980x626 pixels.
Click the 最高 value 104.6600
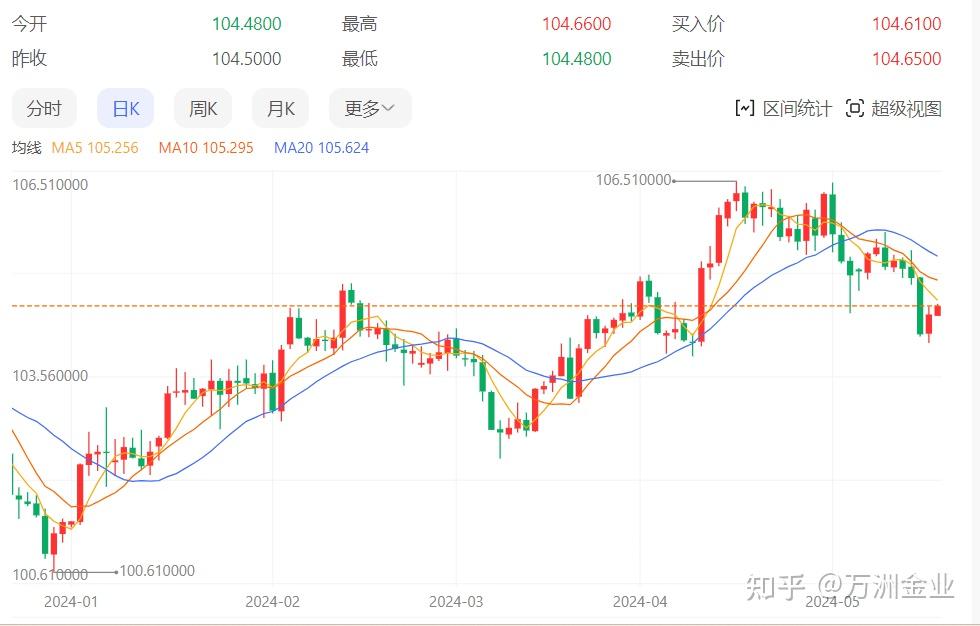[576, 24]
